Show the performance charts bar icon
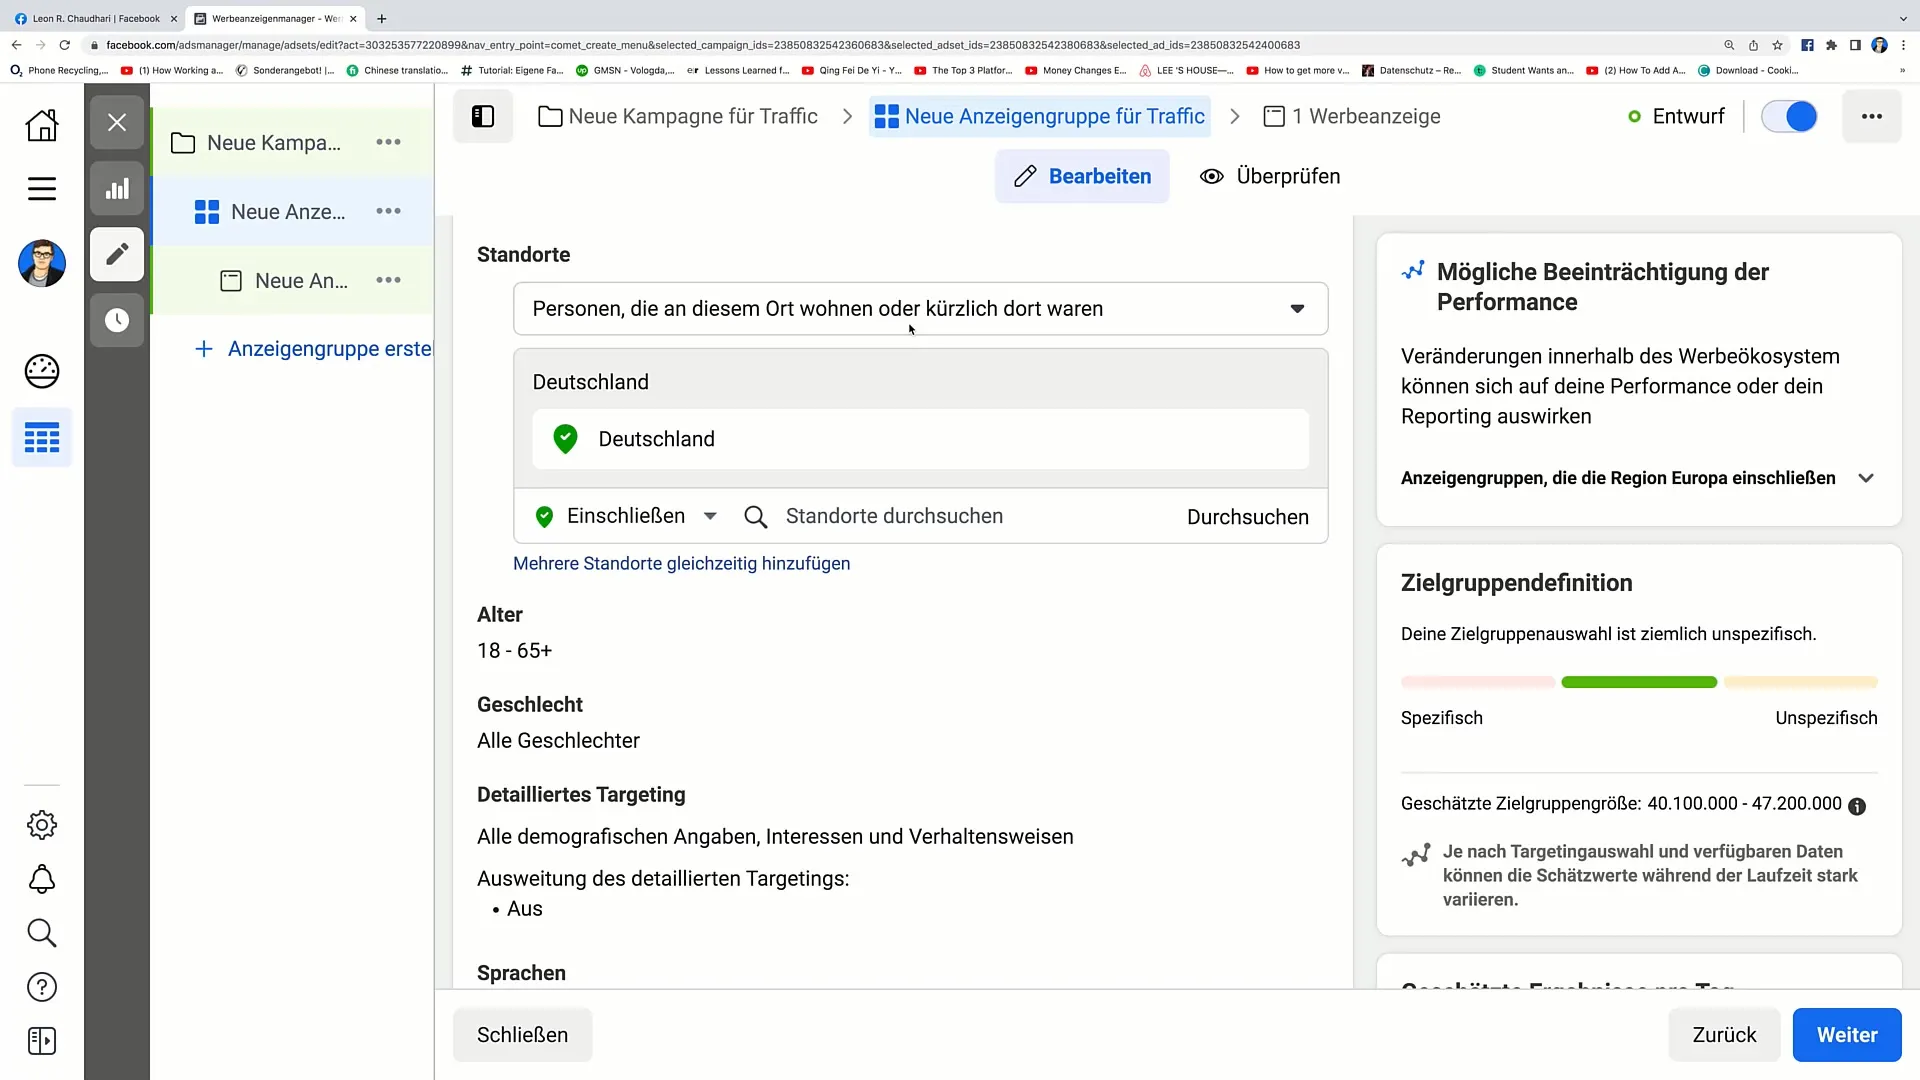Image resolution: width=1920 pixels, height=1080 pixels. coord(117,188)
